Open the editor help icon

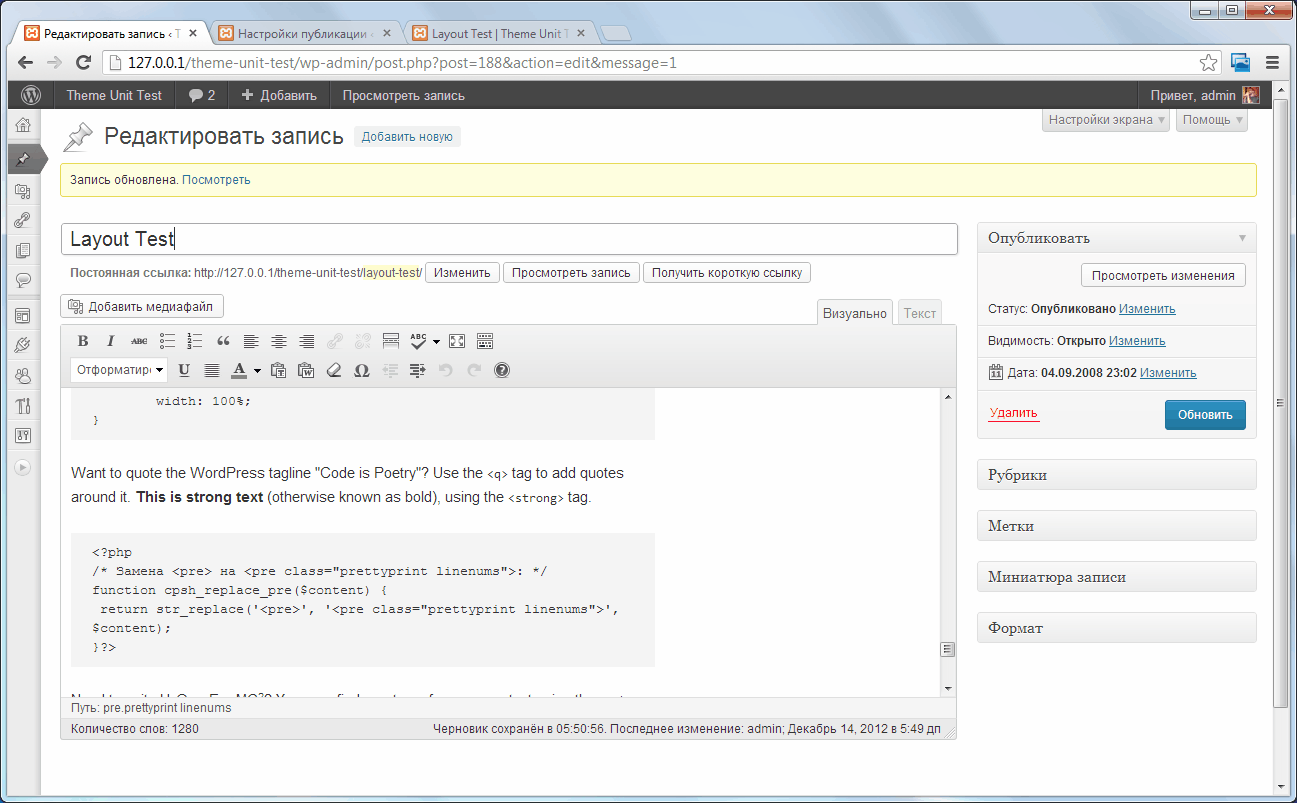point(502,370)
